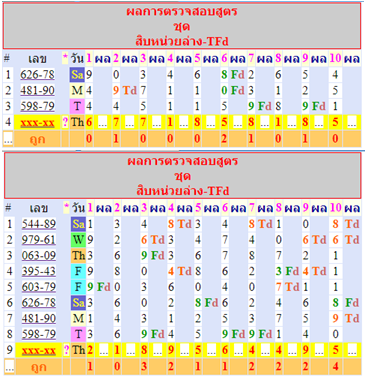Click the '...' box after red 2 in row 9
Viewport: 365px width, 379px height.
click(103, 350)
